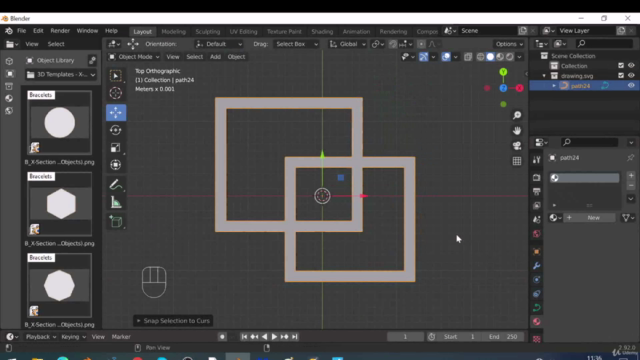Viewport: 640px width, 360px height.
Task: Uncheck the drawing.svg exclude checkbox
Action: (621, 76)
